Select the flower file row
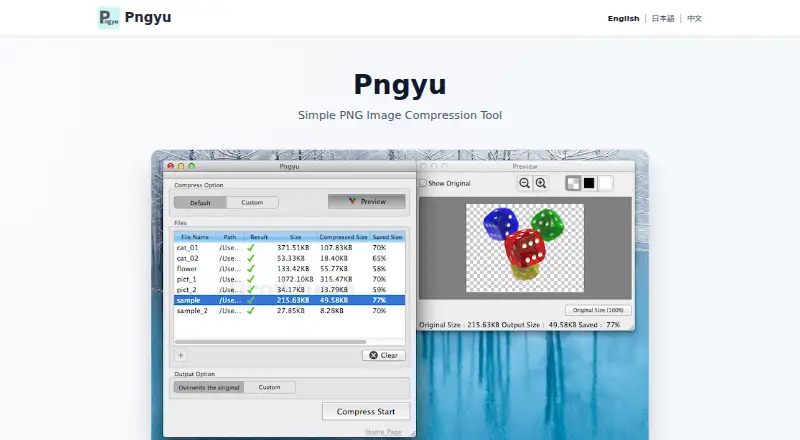The height and width of the screenshot is (440, 800). click(x=289, y=268)
